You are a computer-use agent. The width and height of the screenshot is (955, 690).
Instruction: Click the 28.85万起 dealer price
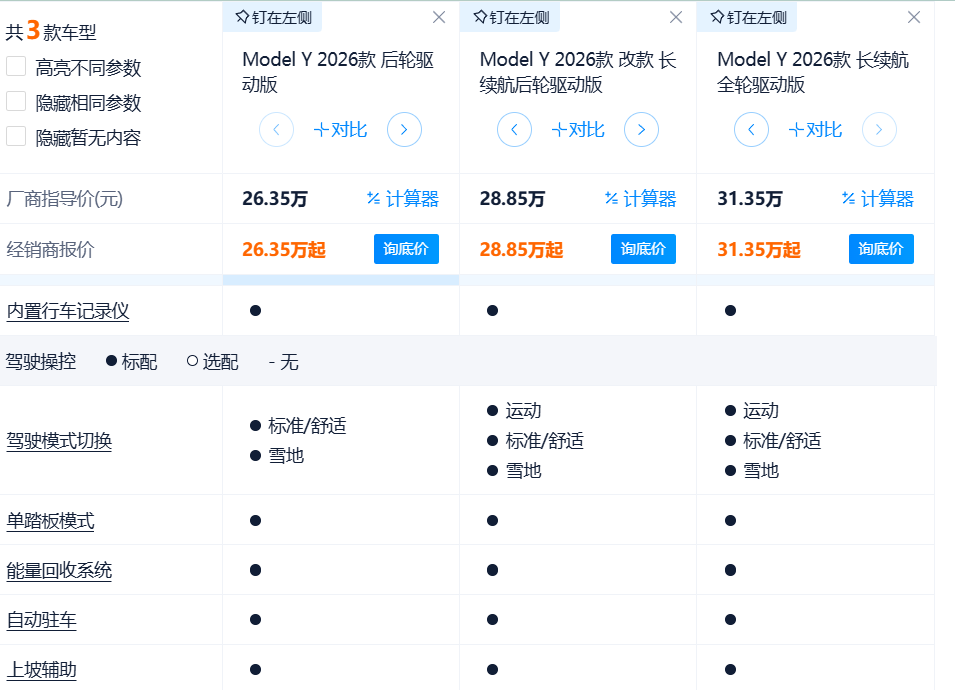click(521, 250)
